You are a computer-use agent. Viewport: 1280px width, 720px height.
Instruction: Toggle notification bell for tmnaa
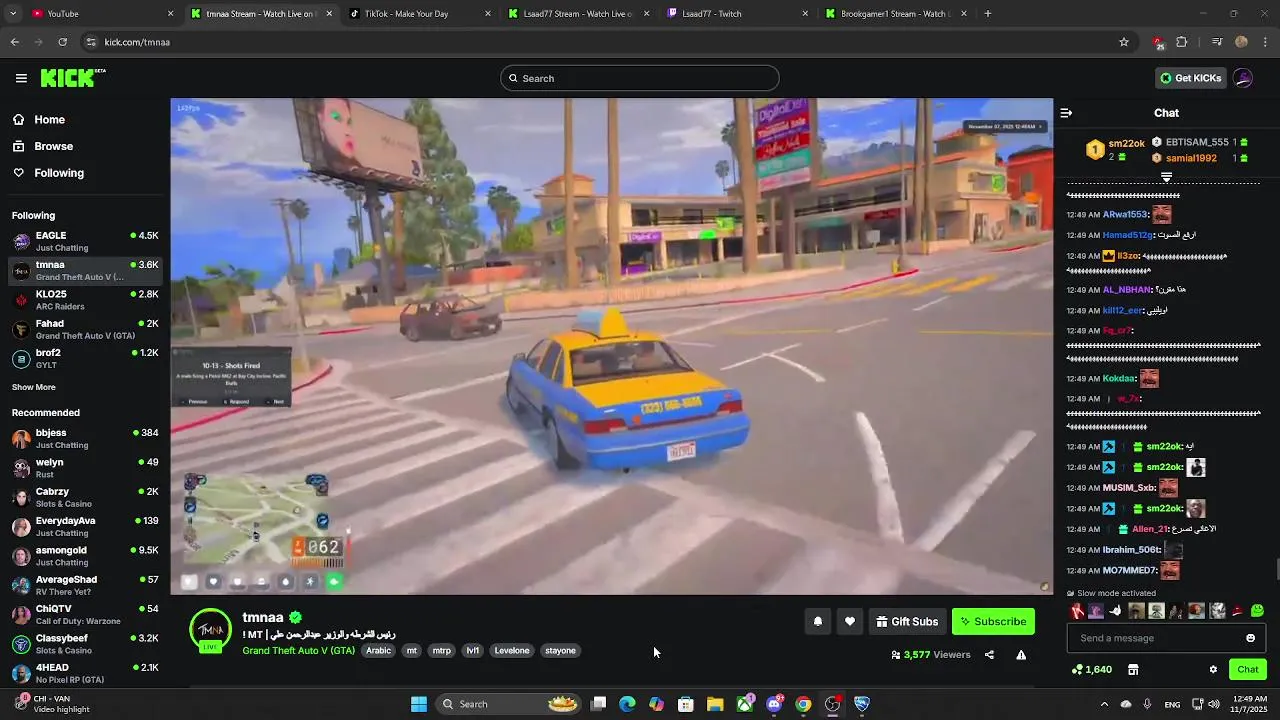(817, 621)
